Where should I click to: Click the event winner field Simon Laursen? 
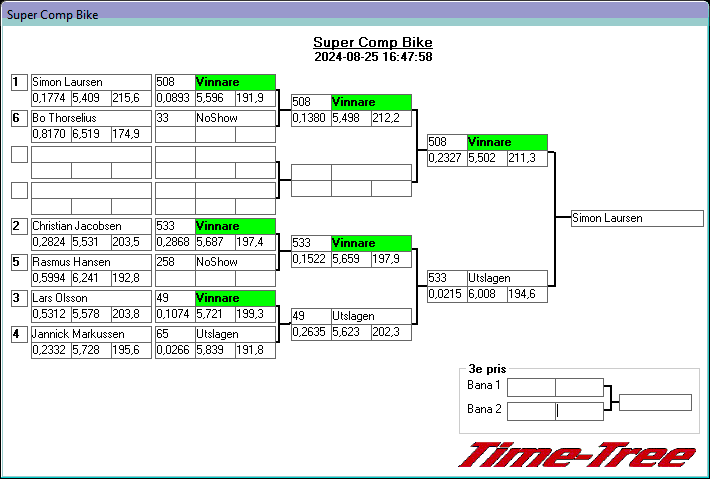(x=637, y=218)
